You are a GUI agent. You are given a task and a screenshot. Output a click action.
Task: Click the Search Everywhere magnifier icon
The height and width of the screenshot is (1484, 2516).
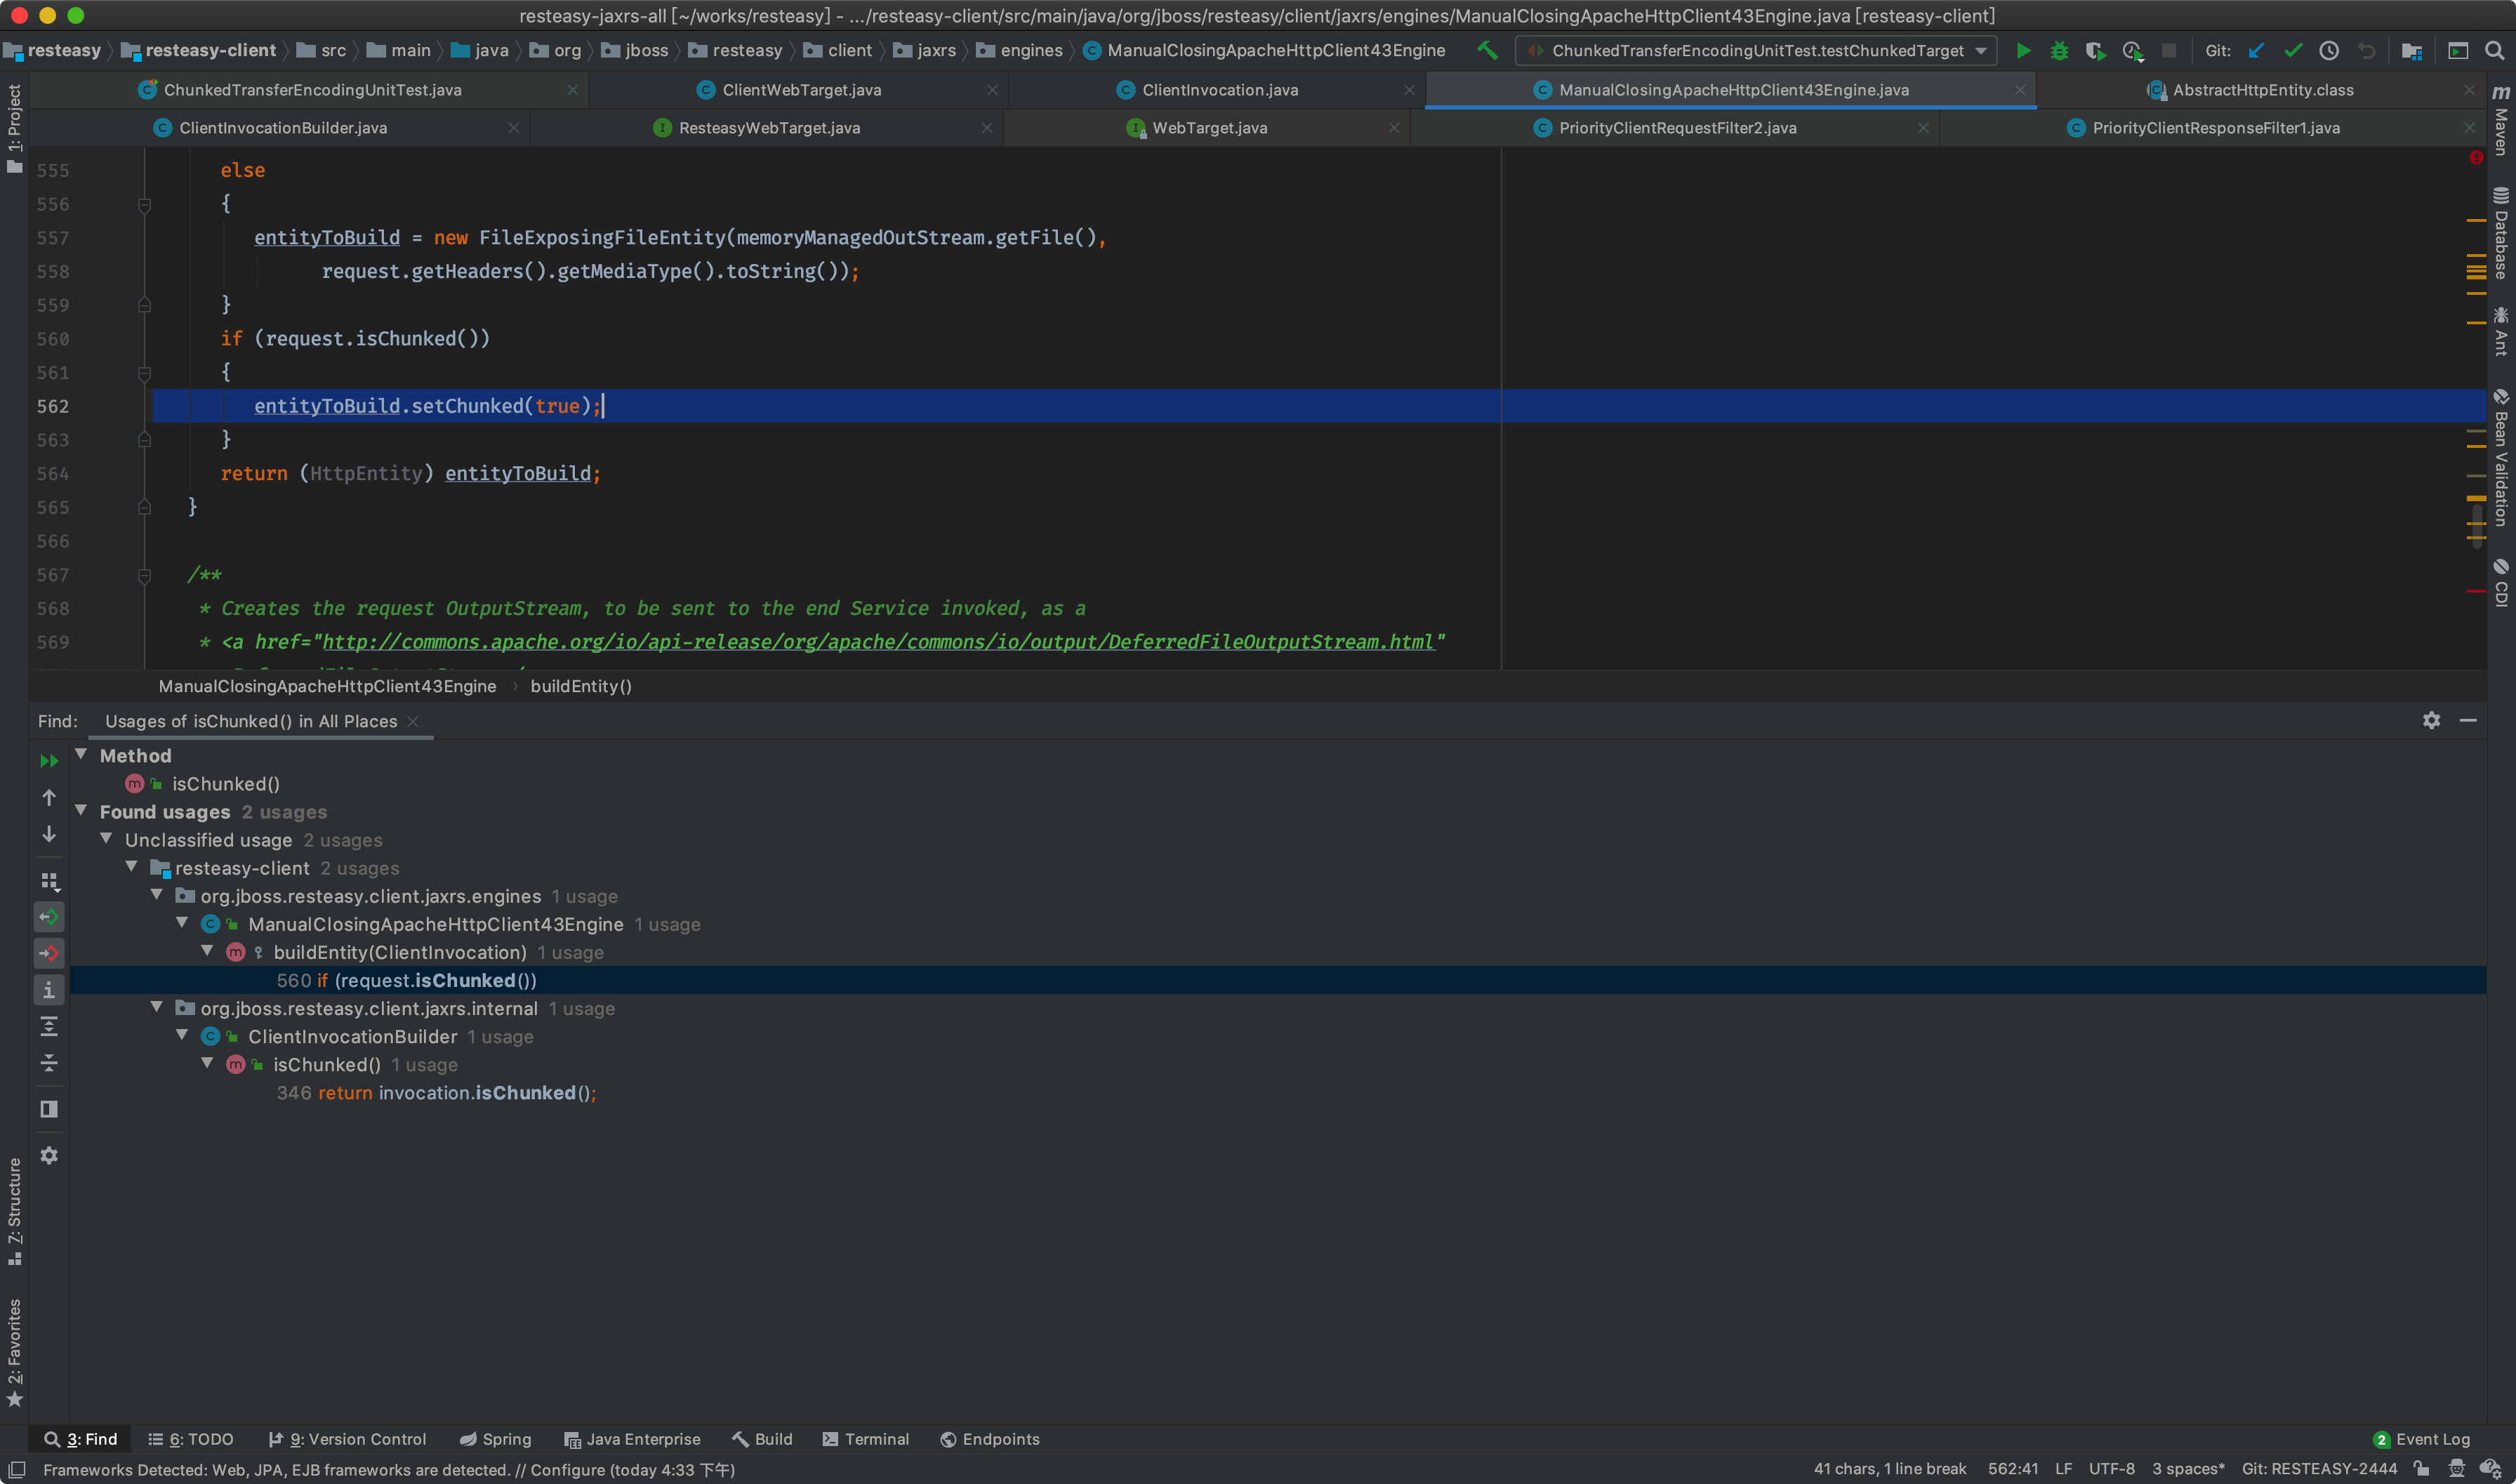[2494, 51]
